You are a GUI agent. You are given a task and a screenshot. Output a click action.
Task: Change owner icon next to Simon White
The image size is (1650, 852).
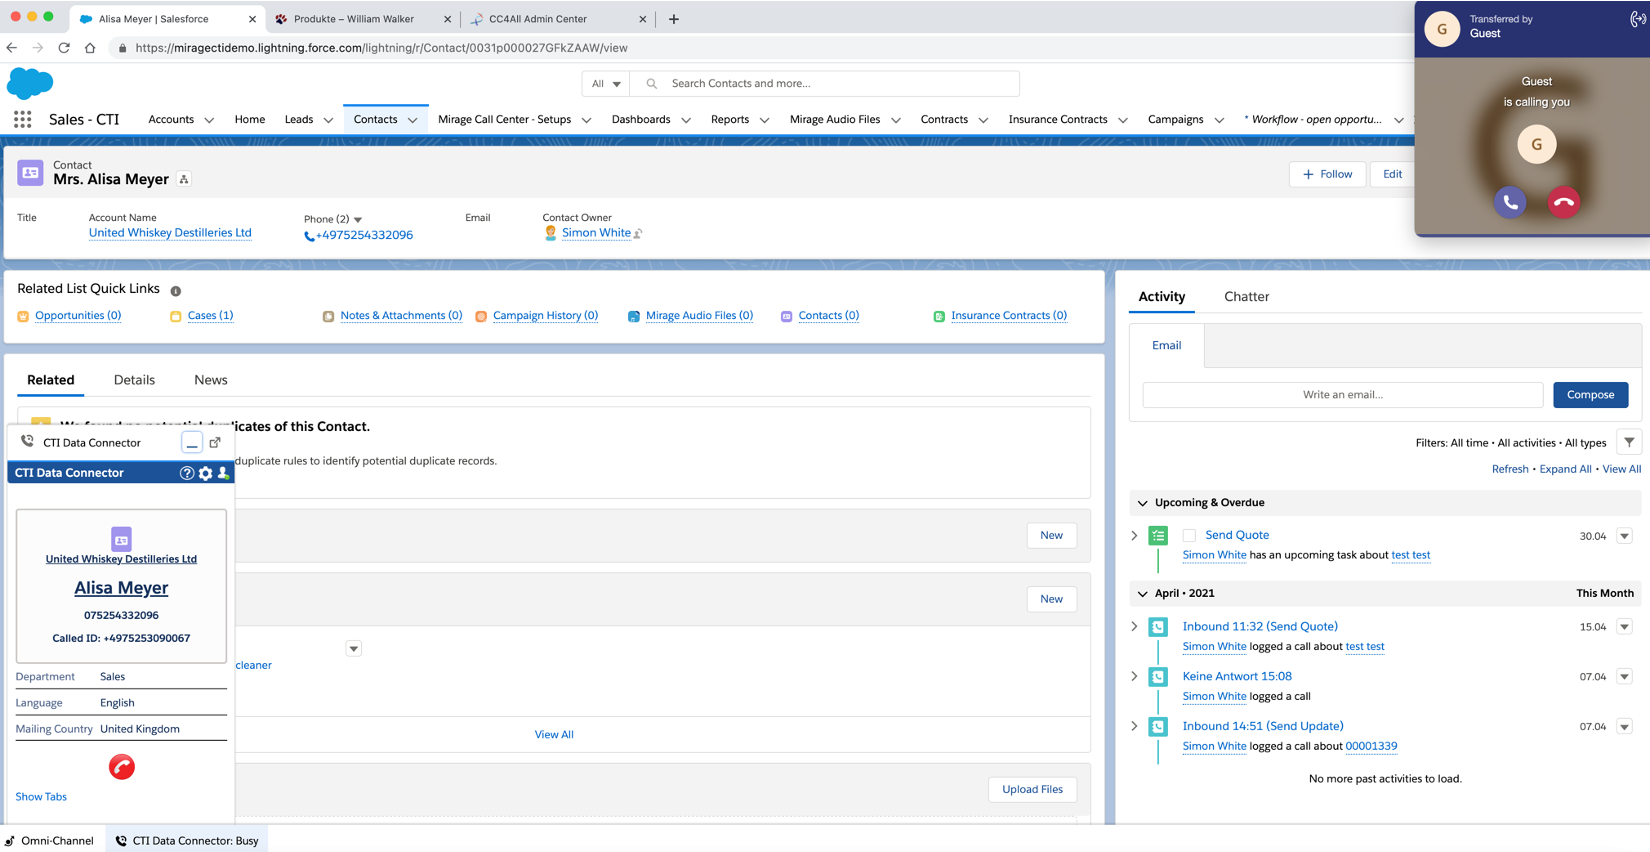coord(638,234)
